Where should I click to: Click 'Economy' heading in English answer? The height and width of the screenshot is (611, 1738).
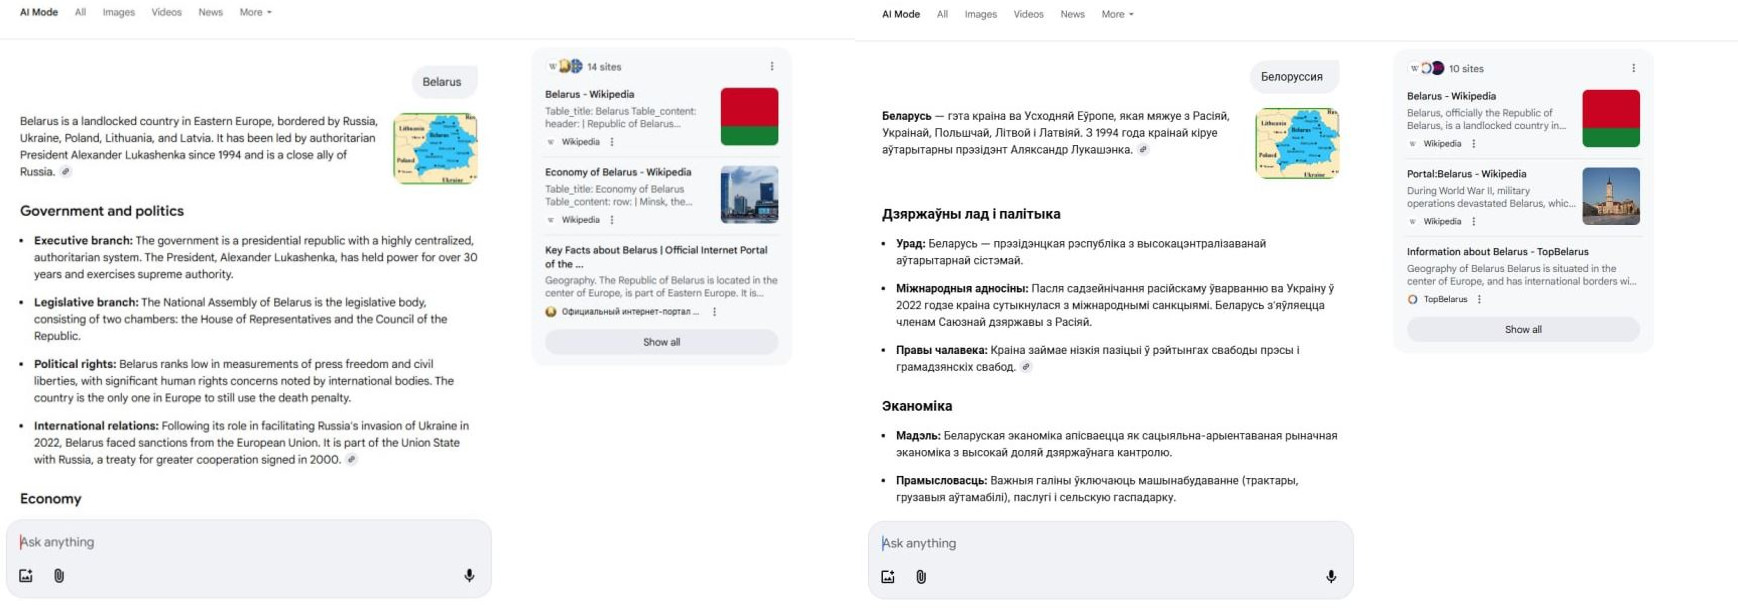[51, 499]
